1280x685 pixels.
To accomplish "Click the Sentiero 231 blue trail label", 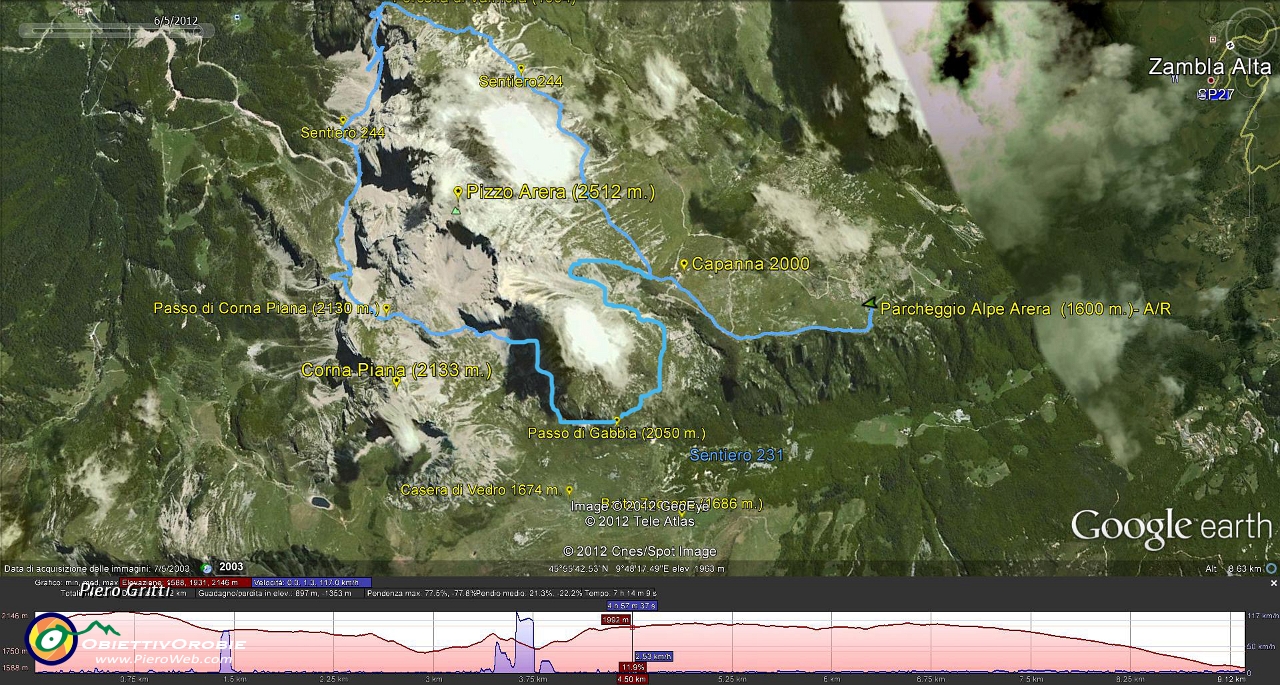I will pyautogui.click(x=736, y=455).
